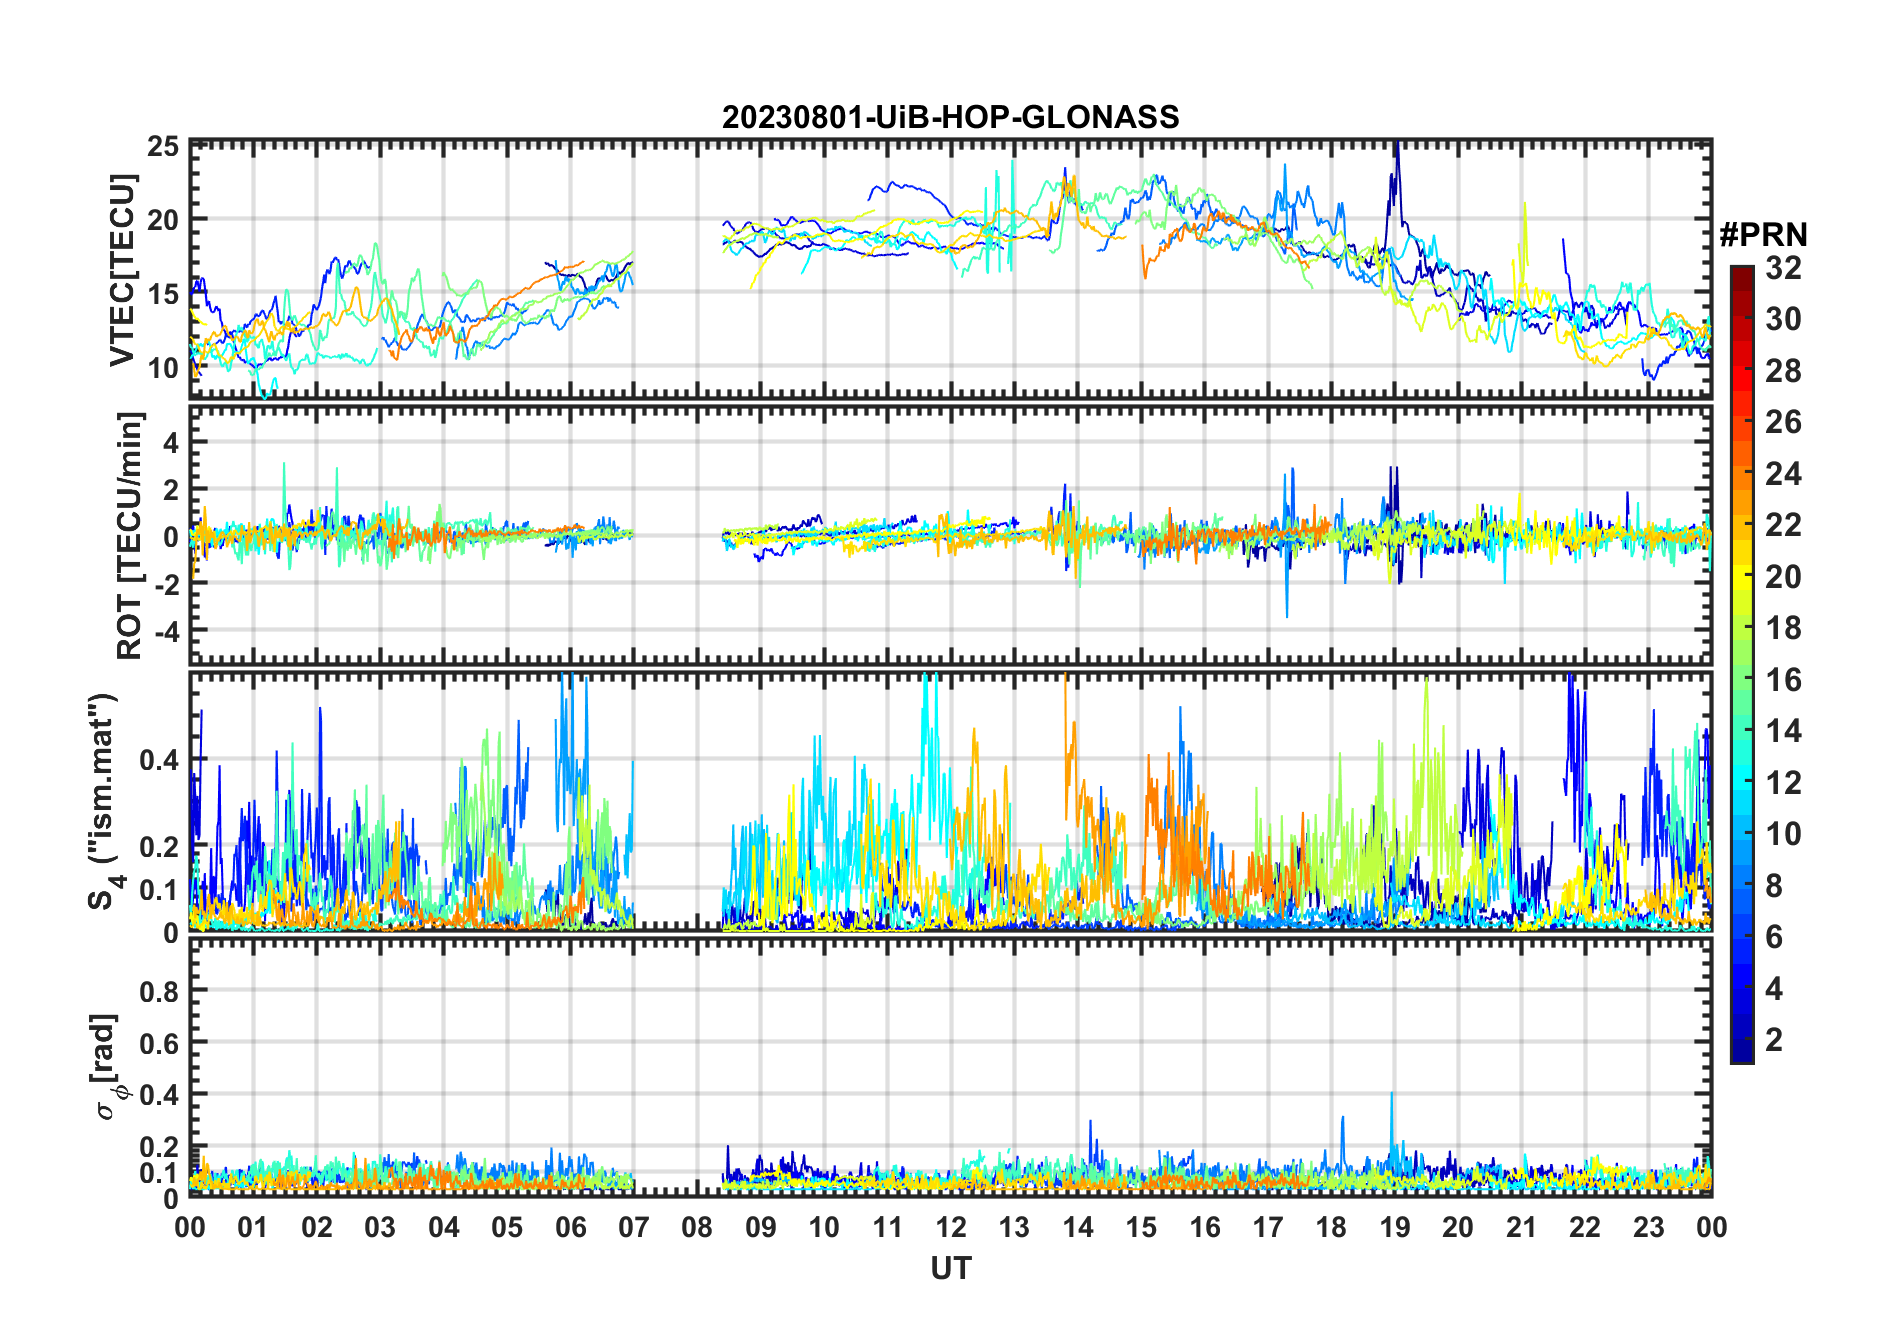Click colorbar tick label 12

[1783, 783]
